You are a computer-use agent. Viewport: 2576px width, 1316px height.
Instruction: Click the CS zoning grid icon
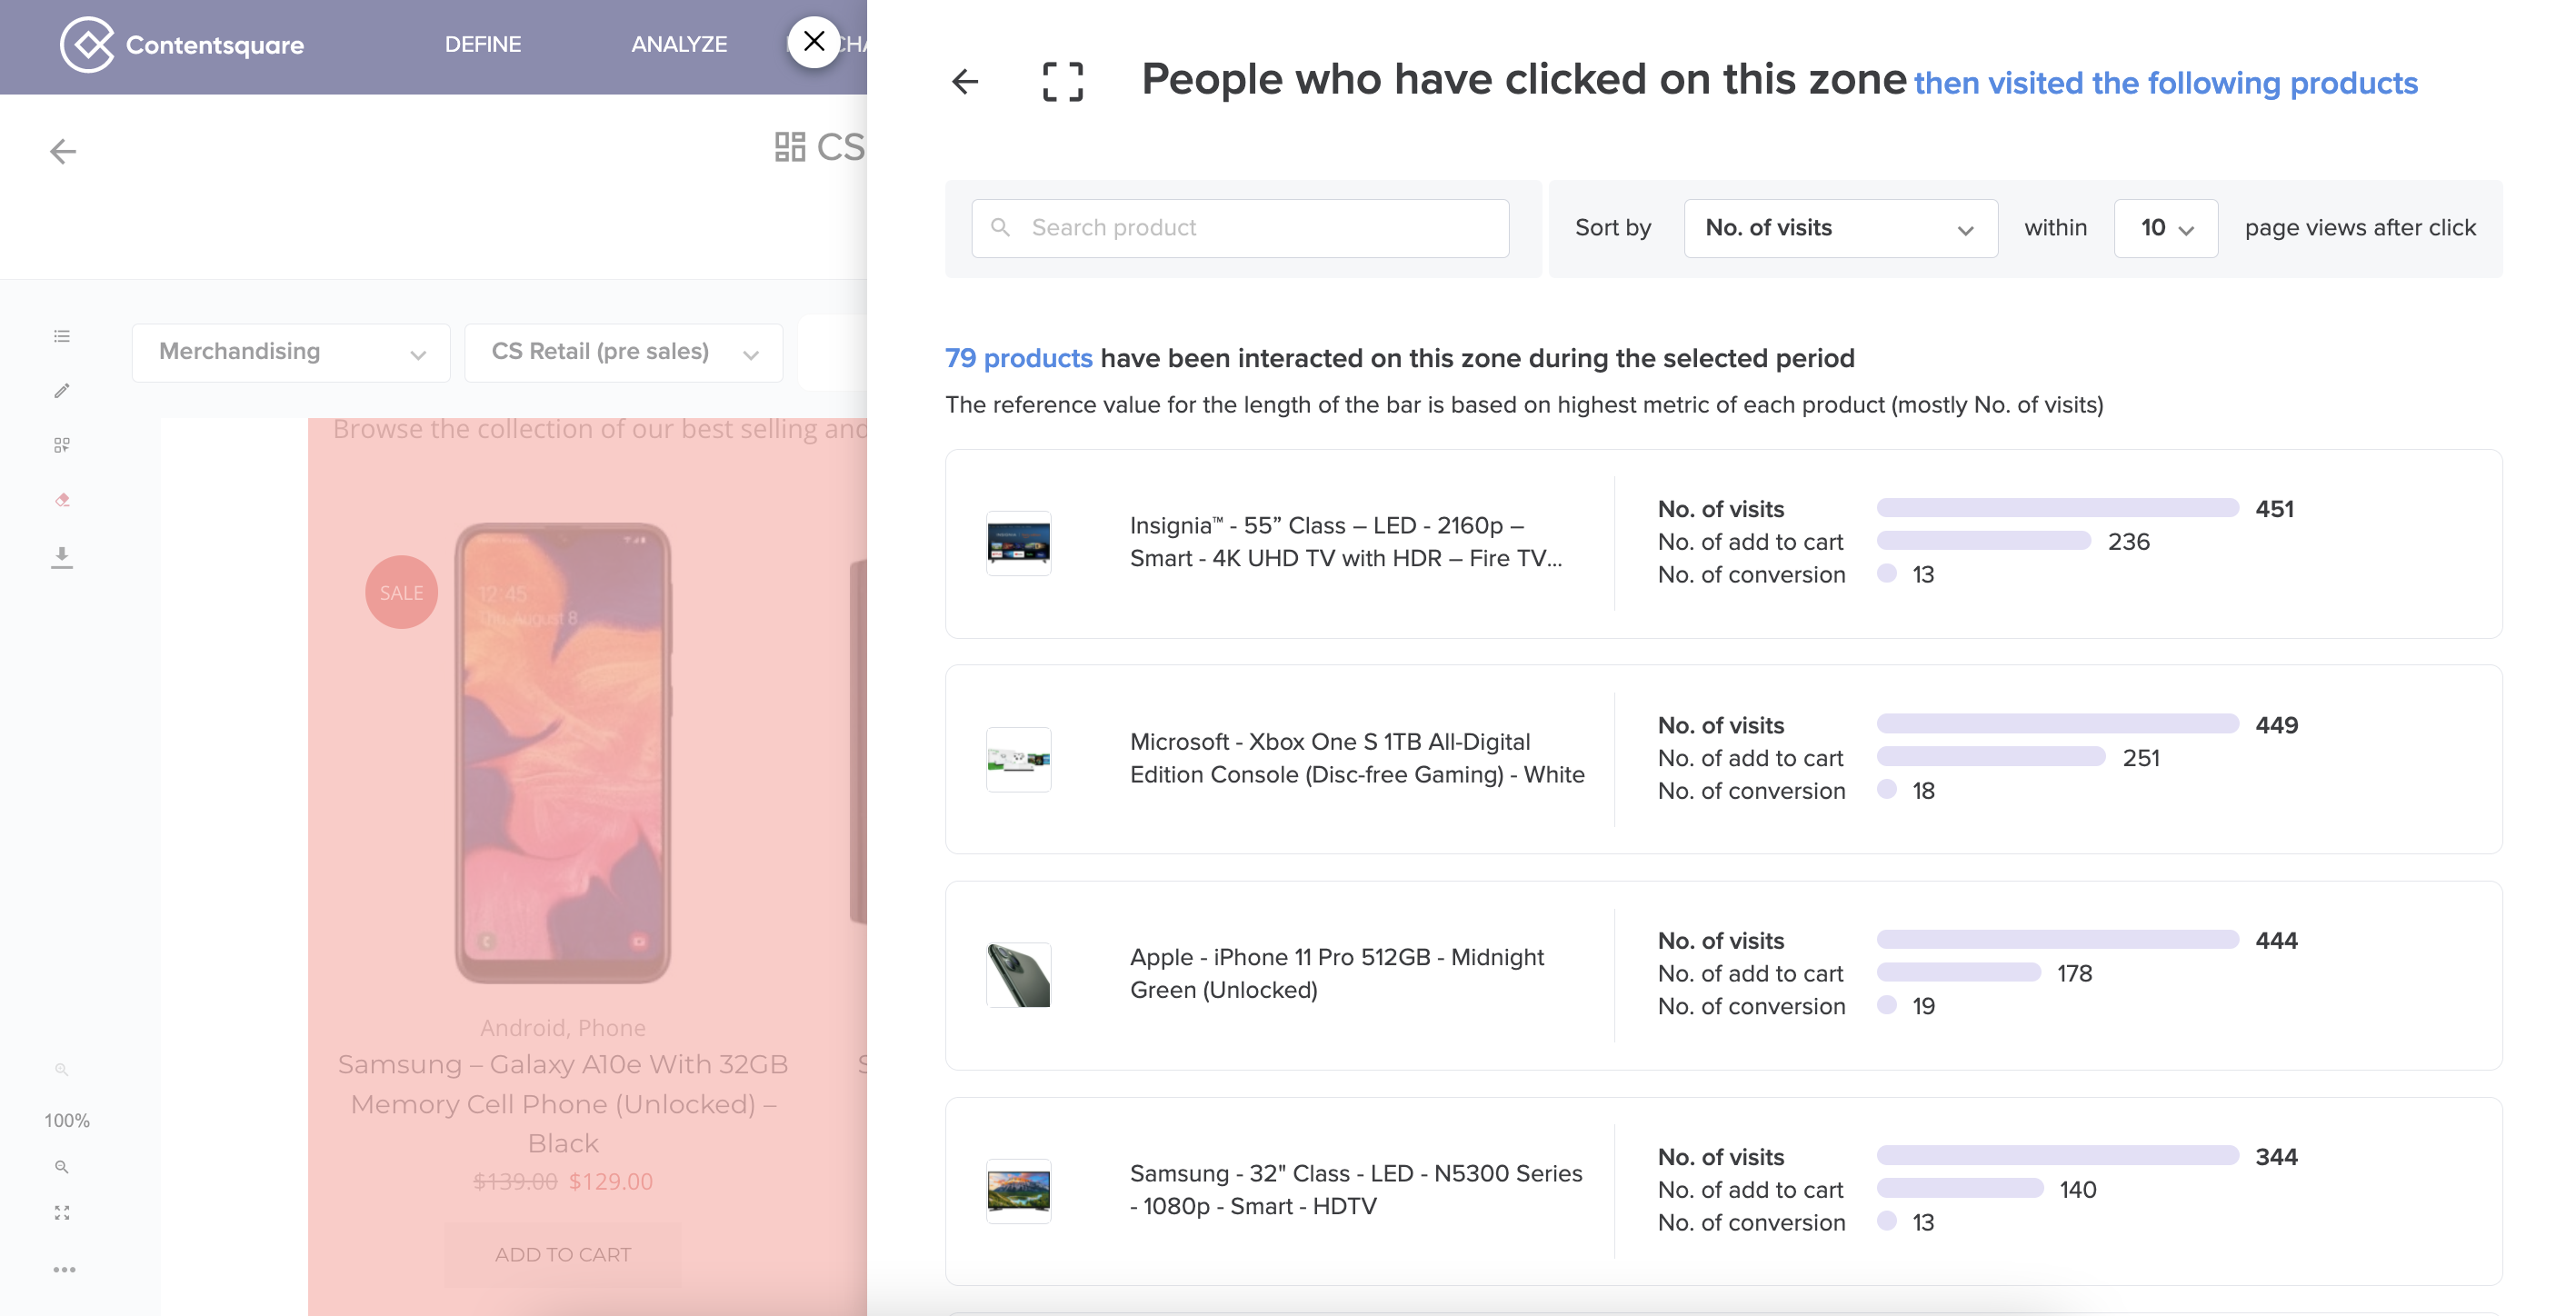[790, 147]
